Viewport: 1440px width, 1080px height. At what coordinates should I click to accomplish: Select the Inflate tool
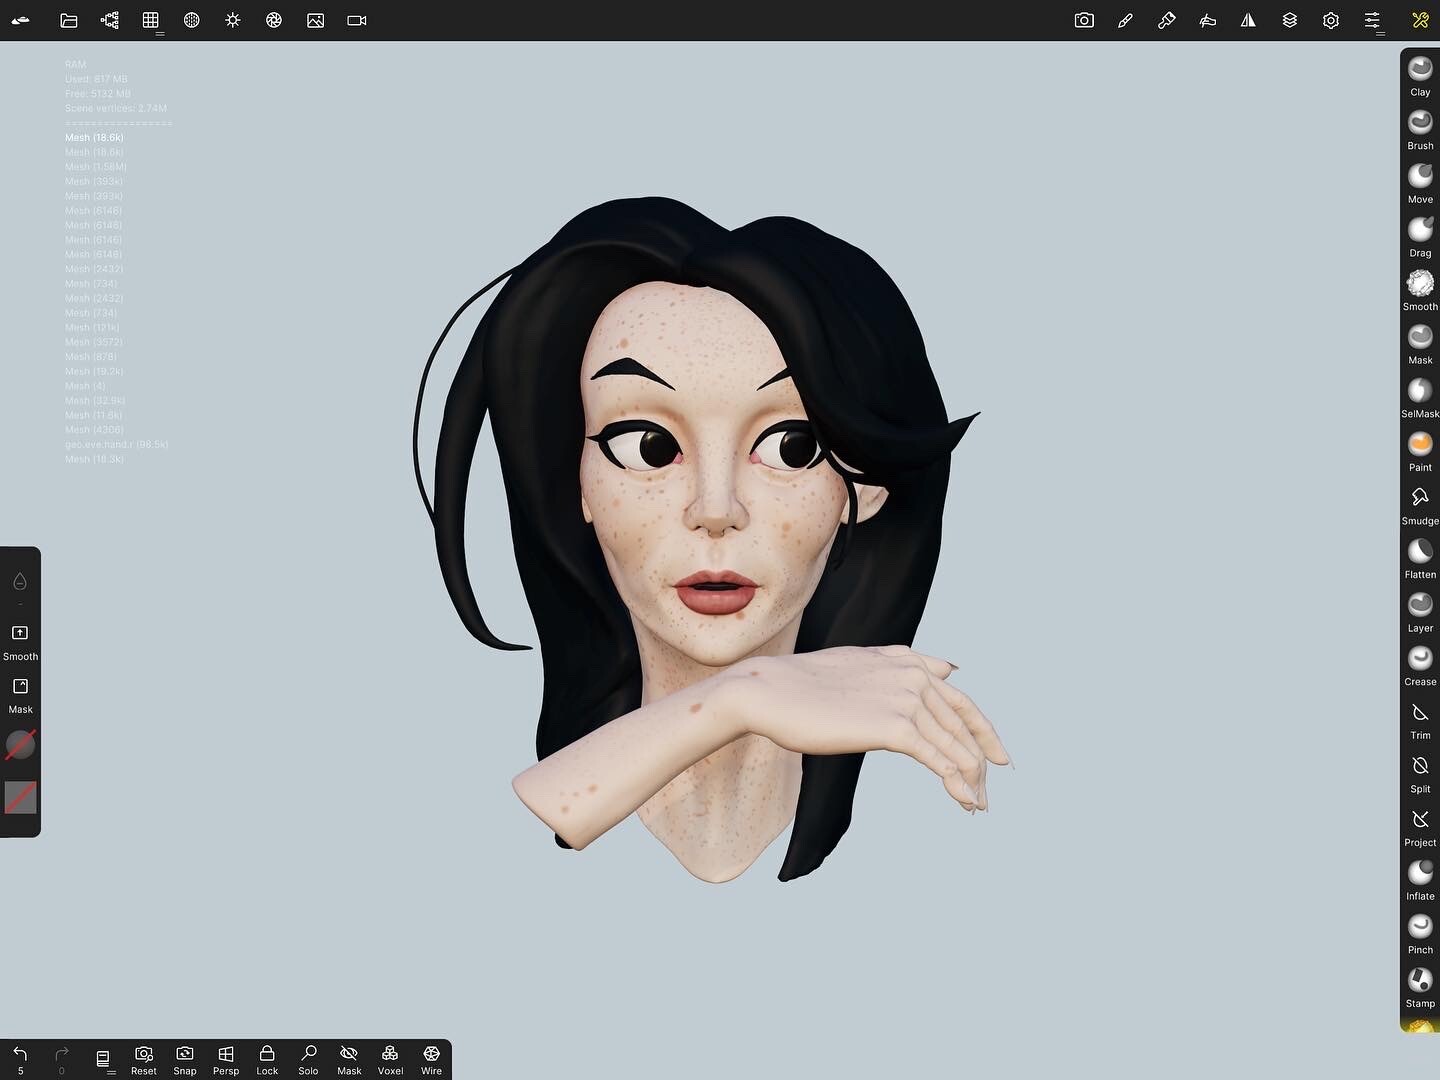[1419, 872]
